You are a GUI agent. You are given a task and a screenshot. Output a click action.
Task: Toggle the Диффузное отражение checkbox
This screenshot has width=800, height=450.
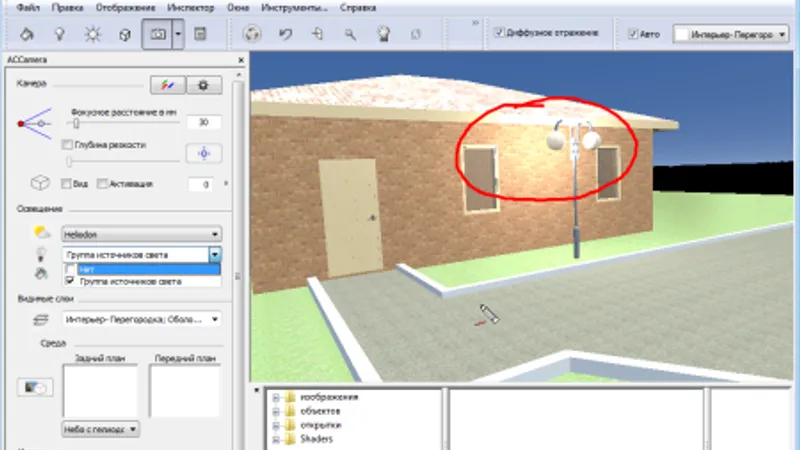(x=499, y=33)
